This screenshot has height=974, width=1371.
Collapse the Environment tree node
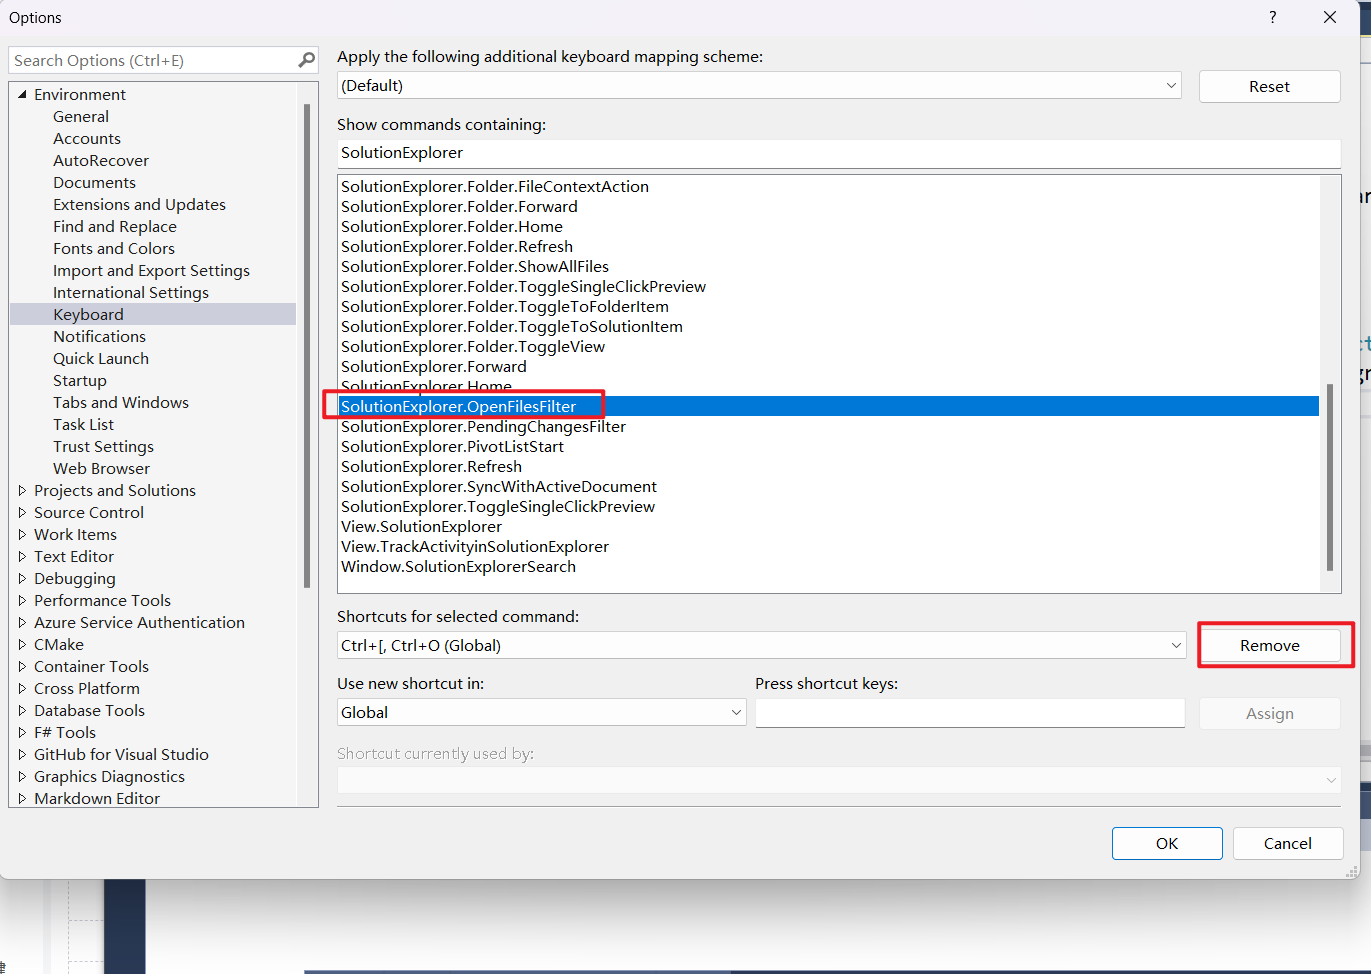pyautogui.click(x=22, y=94)
